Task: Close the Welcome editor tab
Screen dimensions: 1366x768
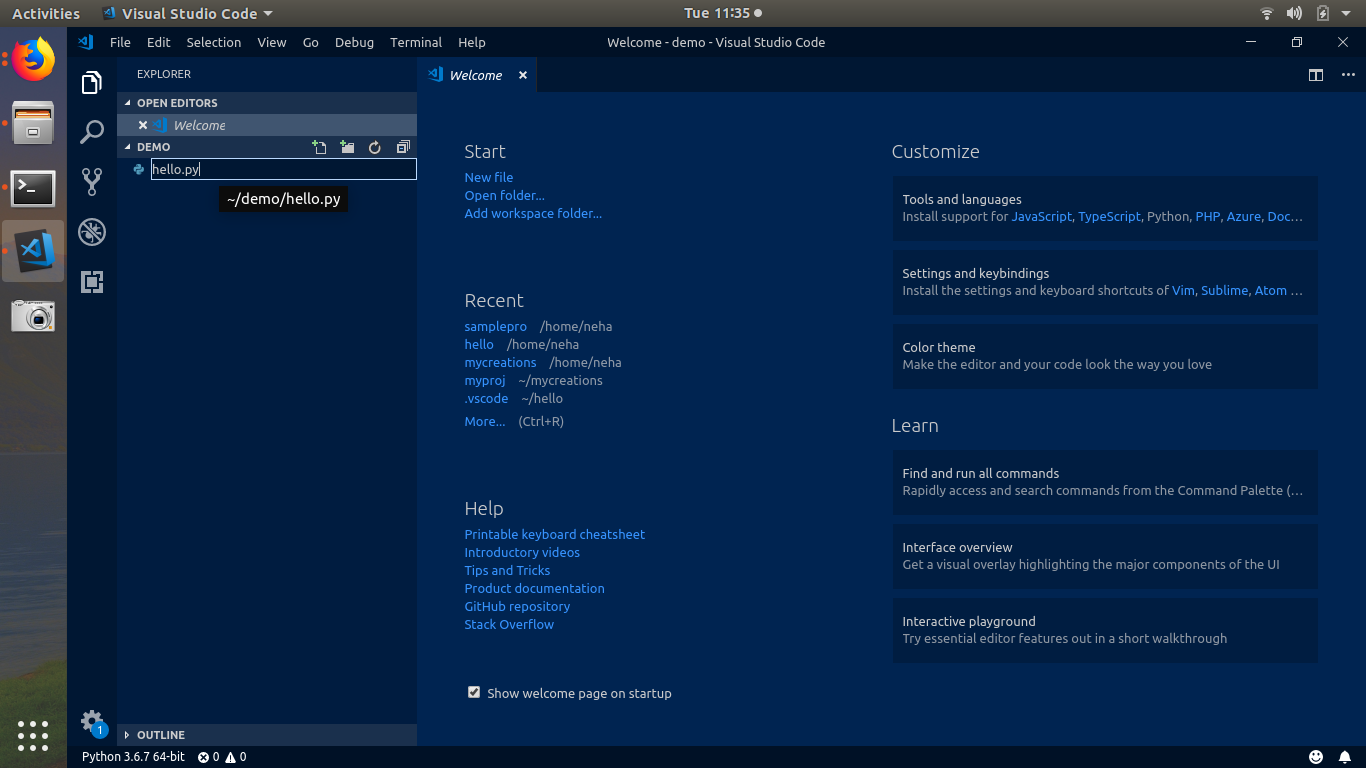Action: tap(522, 75)
